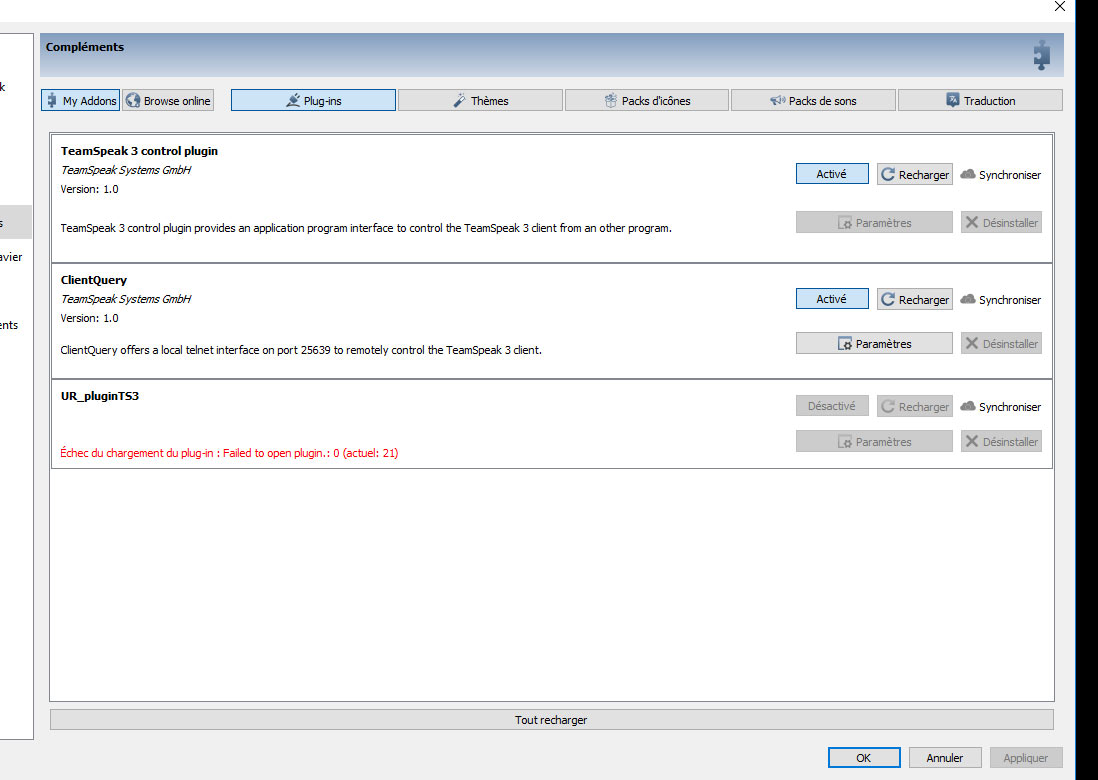Confirm with the OK button
Image resolution: width=1098 pixels, height=780 pixels.
click(x=863, y=758)
